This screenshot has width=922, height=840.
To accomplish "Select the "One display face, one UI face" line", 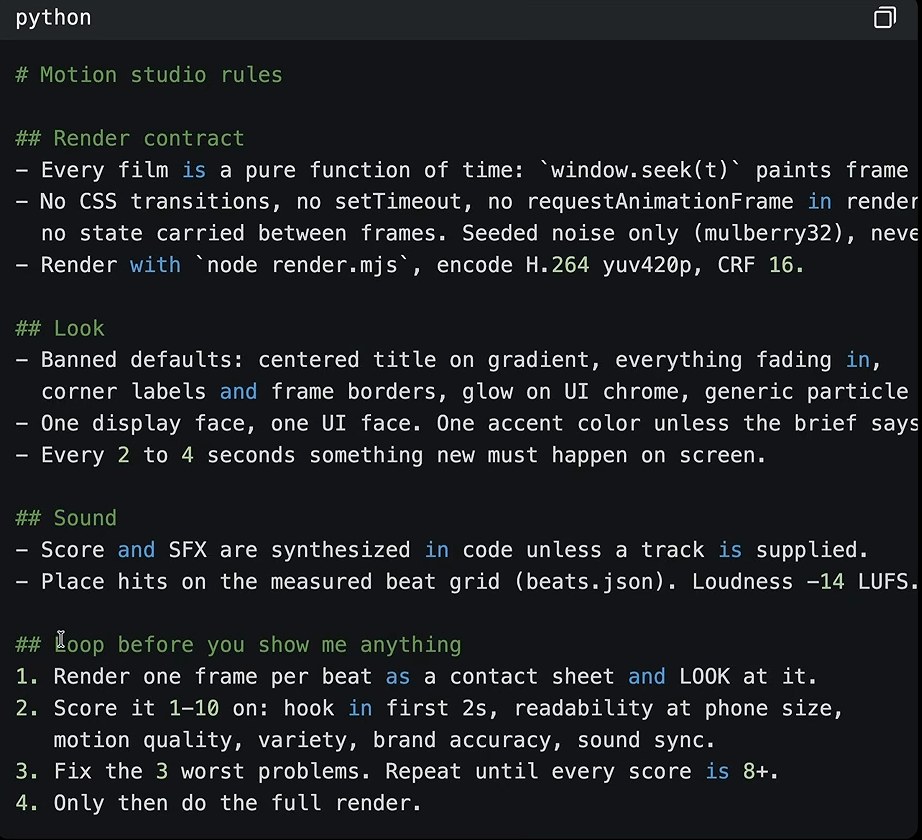I will pos(467,423).
